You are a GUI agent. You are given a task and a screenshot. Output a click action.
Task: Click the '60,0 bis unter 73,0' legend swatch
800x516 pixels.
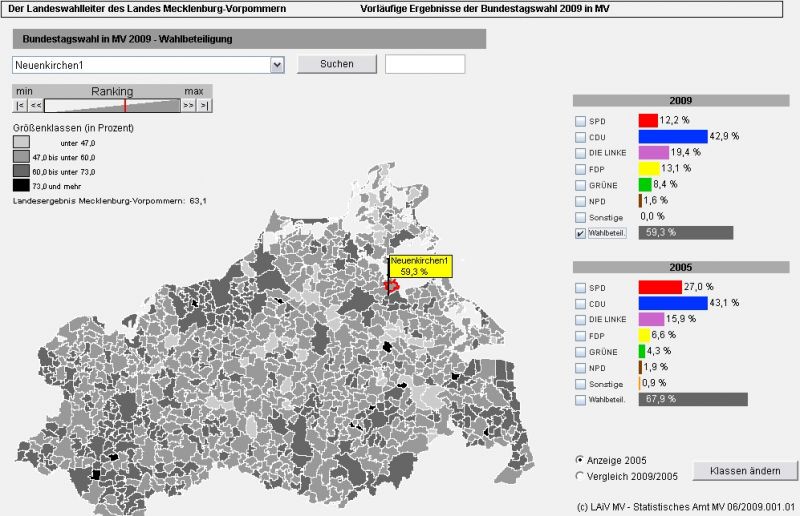[21, 170]
